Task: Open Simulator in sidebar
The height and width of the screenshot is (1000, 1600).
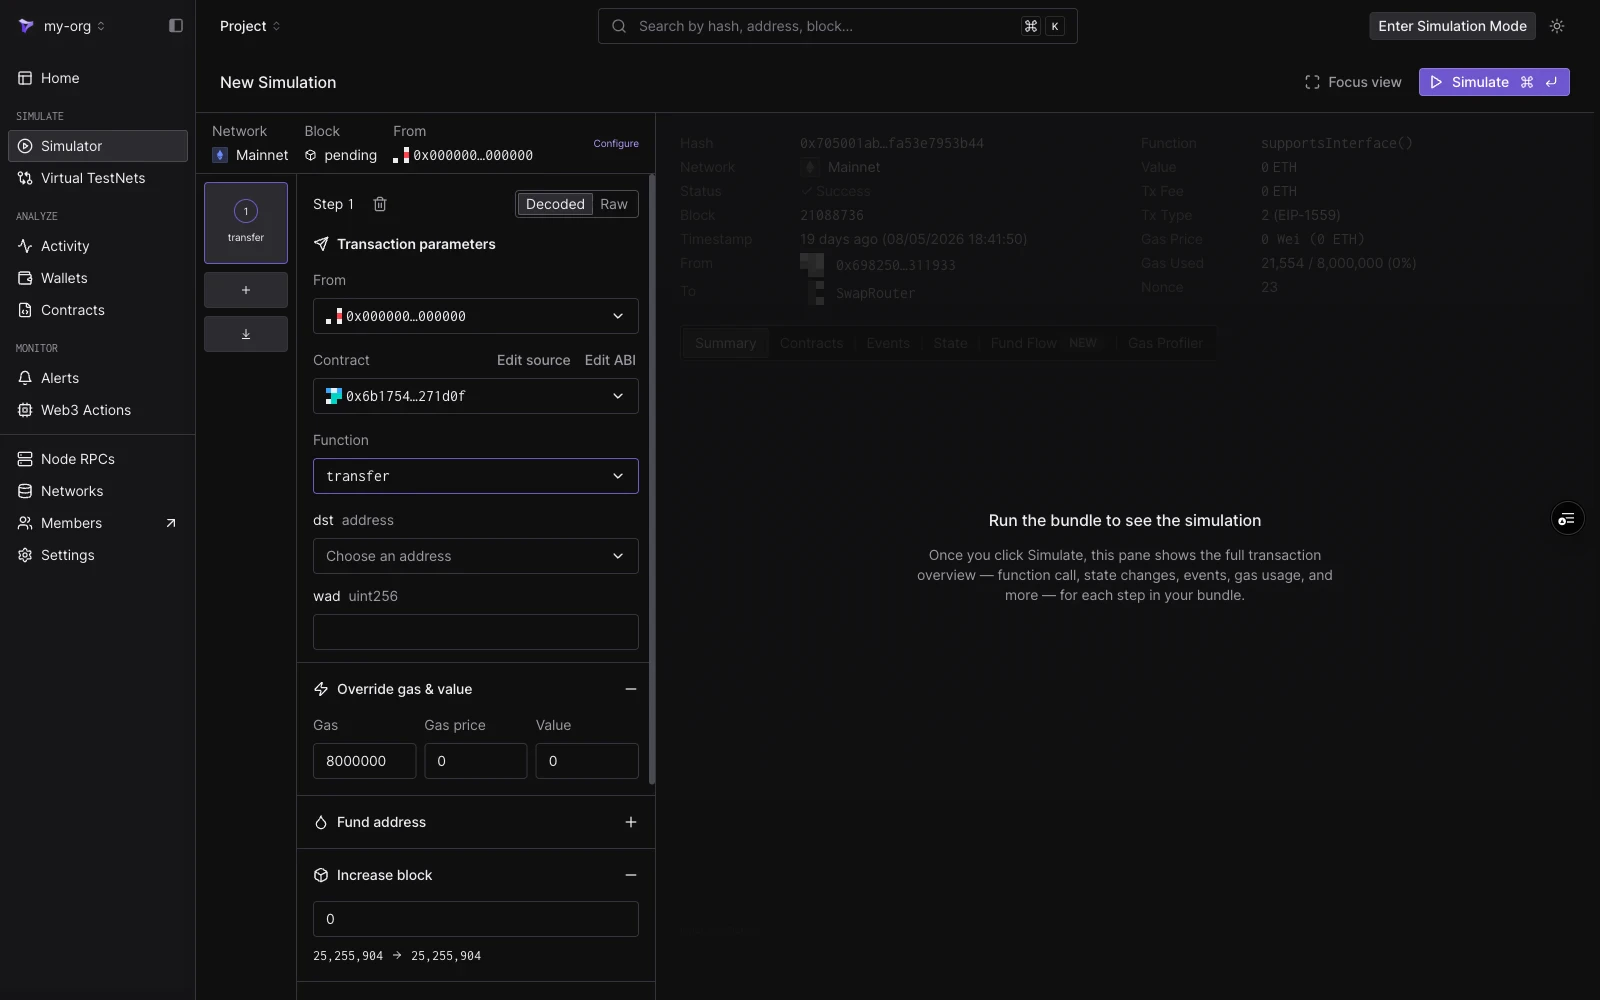Action: coord(97,146)
